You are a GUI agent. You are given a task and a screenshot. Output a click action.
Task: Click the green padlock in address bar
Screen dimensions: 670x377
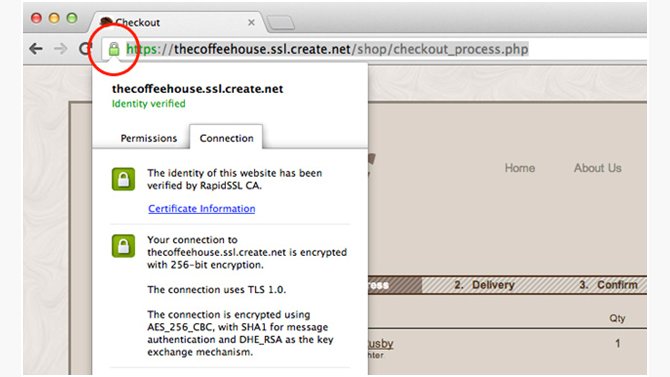114,49
